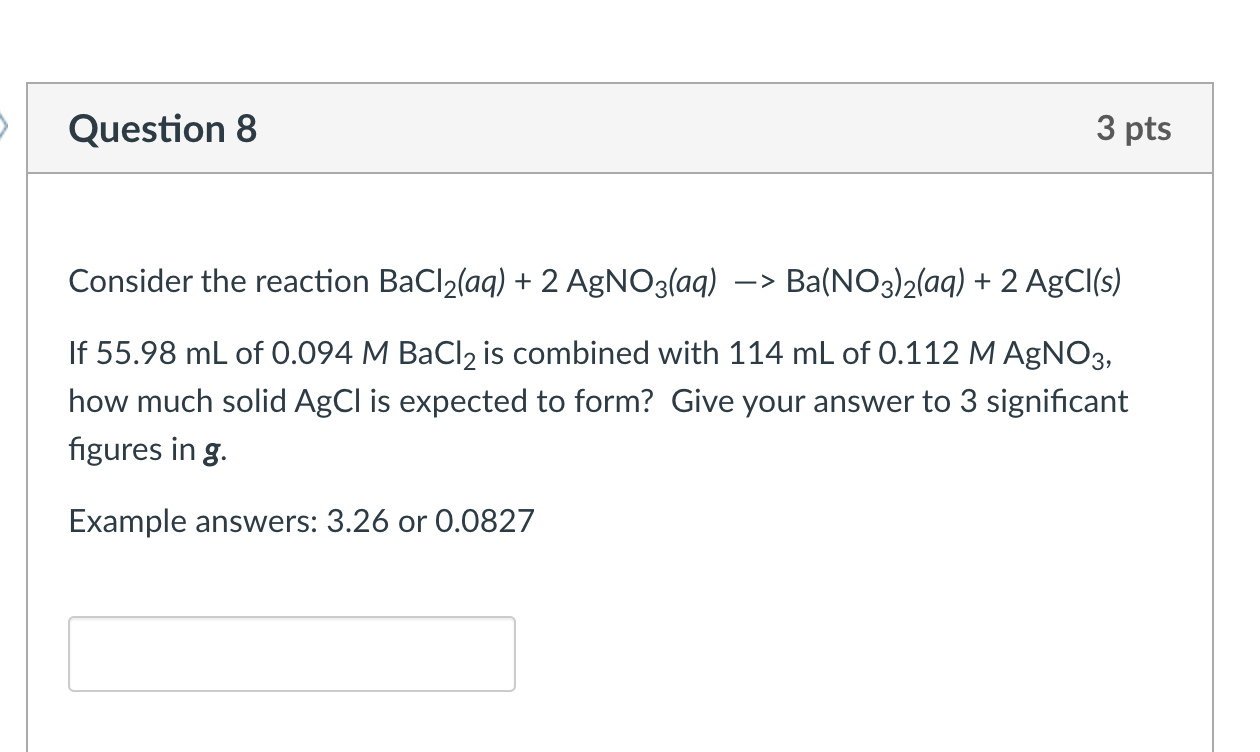Select the Question 8 heading
The image size is (1260, 752).
(x=161, y=128)
